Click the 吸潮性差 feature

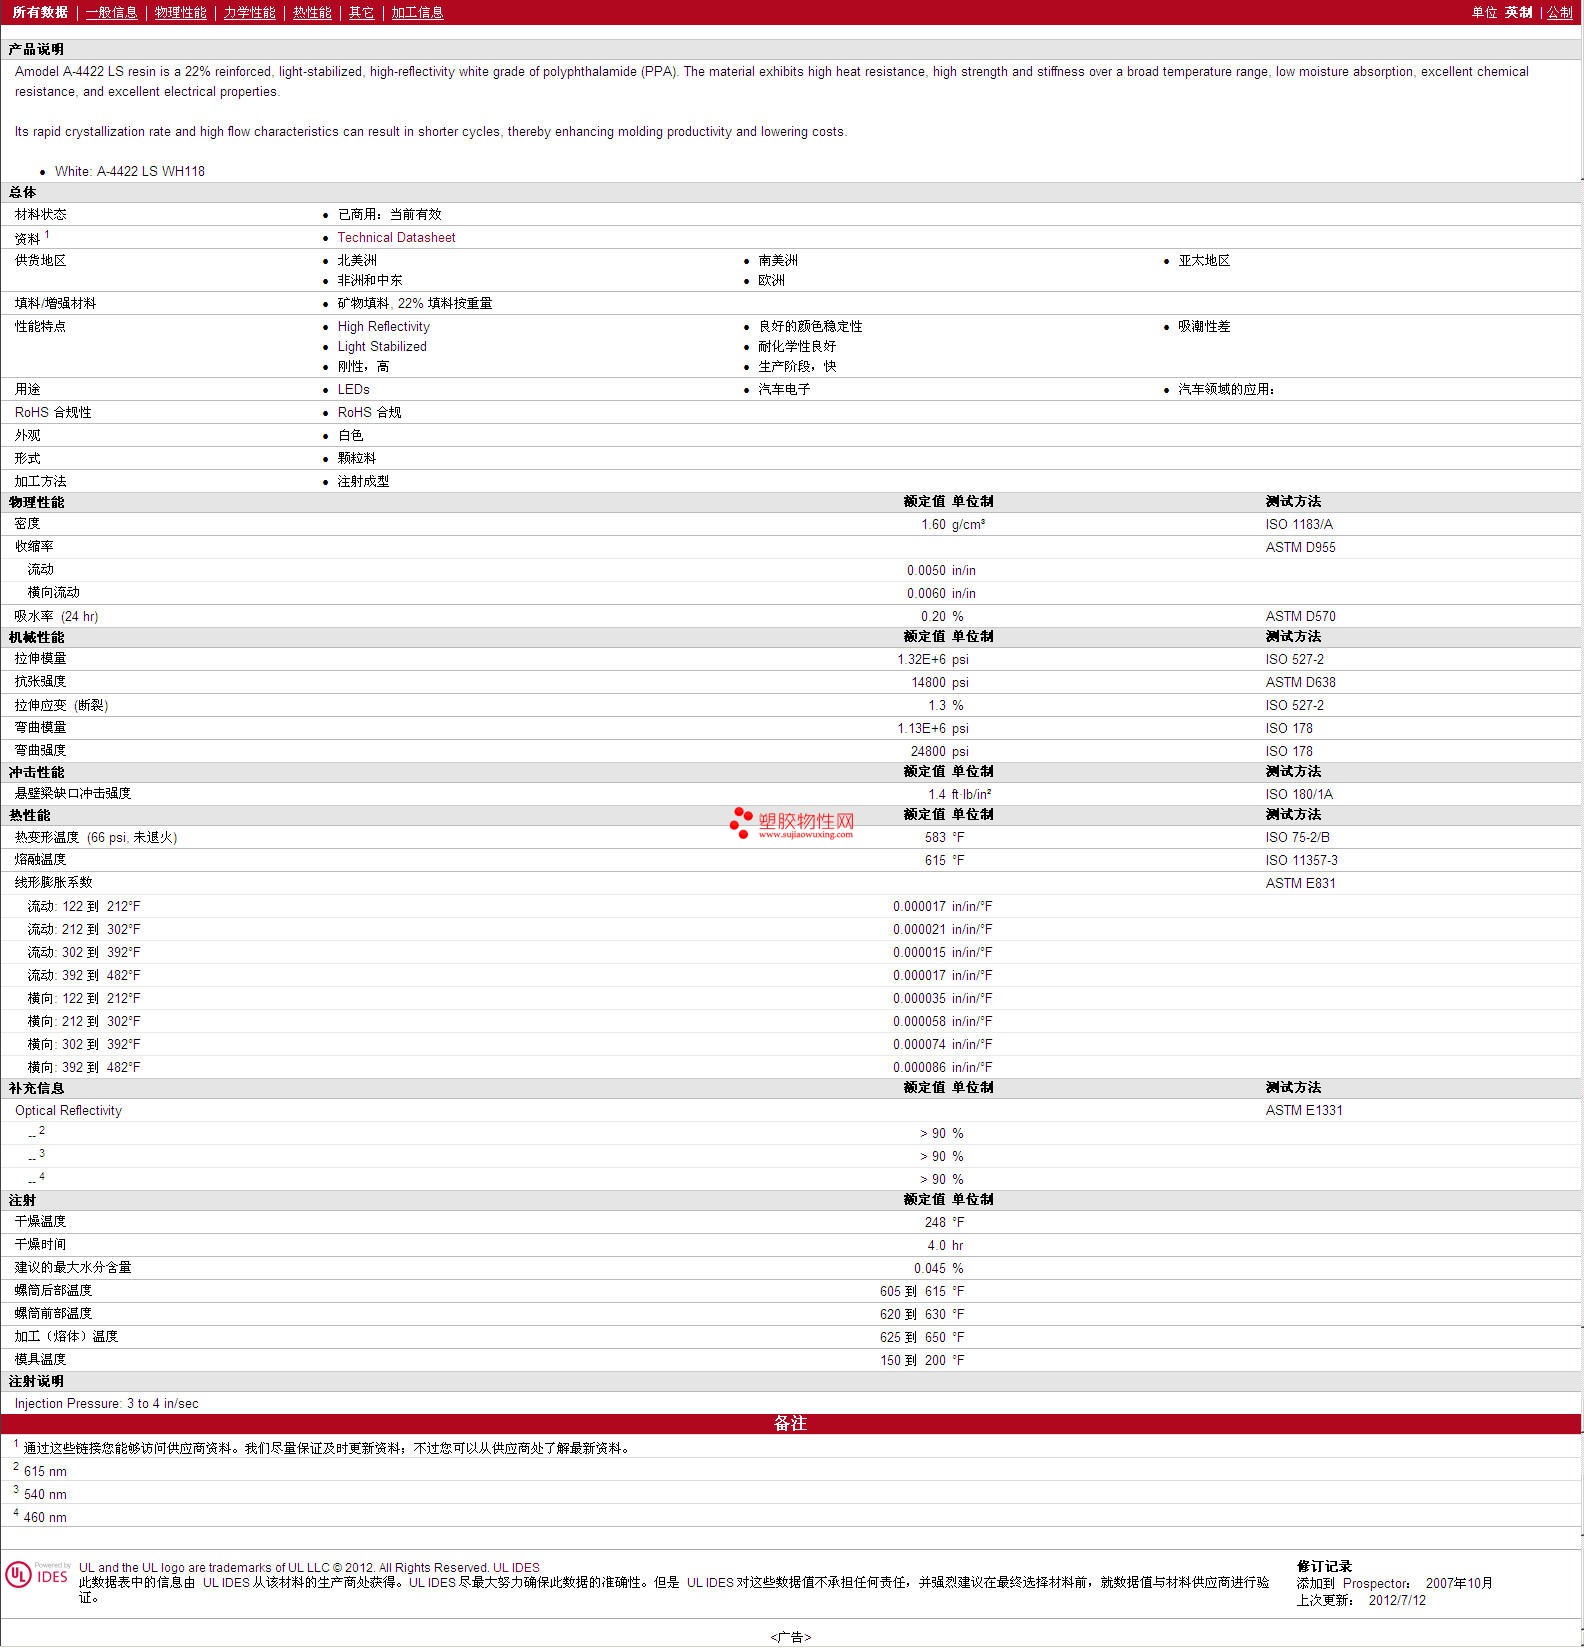click(x=1204, y=326)
